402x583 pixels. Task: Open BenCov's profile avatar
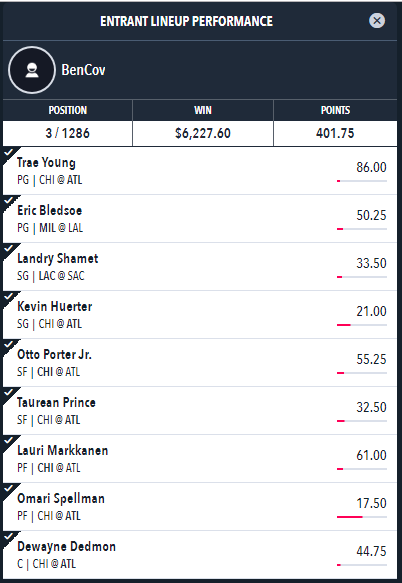pos(32,70)
